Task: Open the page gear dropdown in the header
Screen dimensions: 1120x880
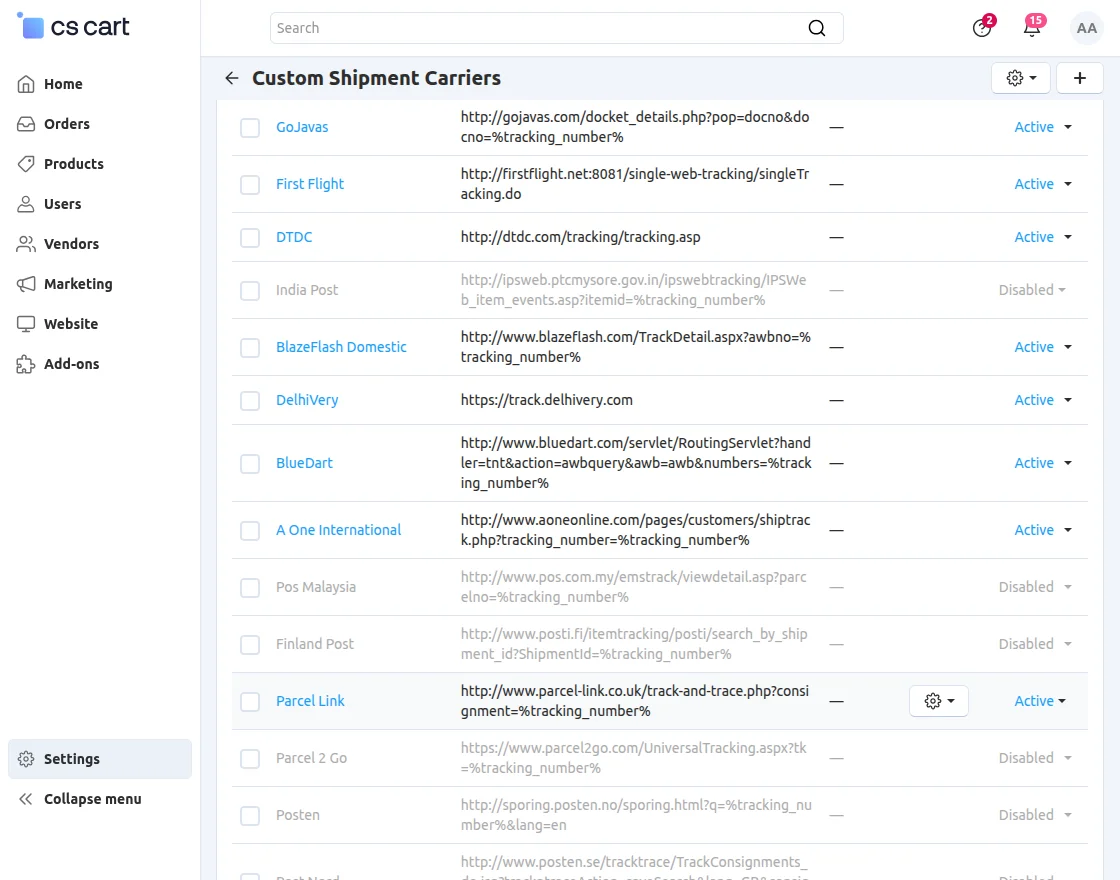Action: click(1021, 78)
